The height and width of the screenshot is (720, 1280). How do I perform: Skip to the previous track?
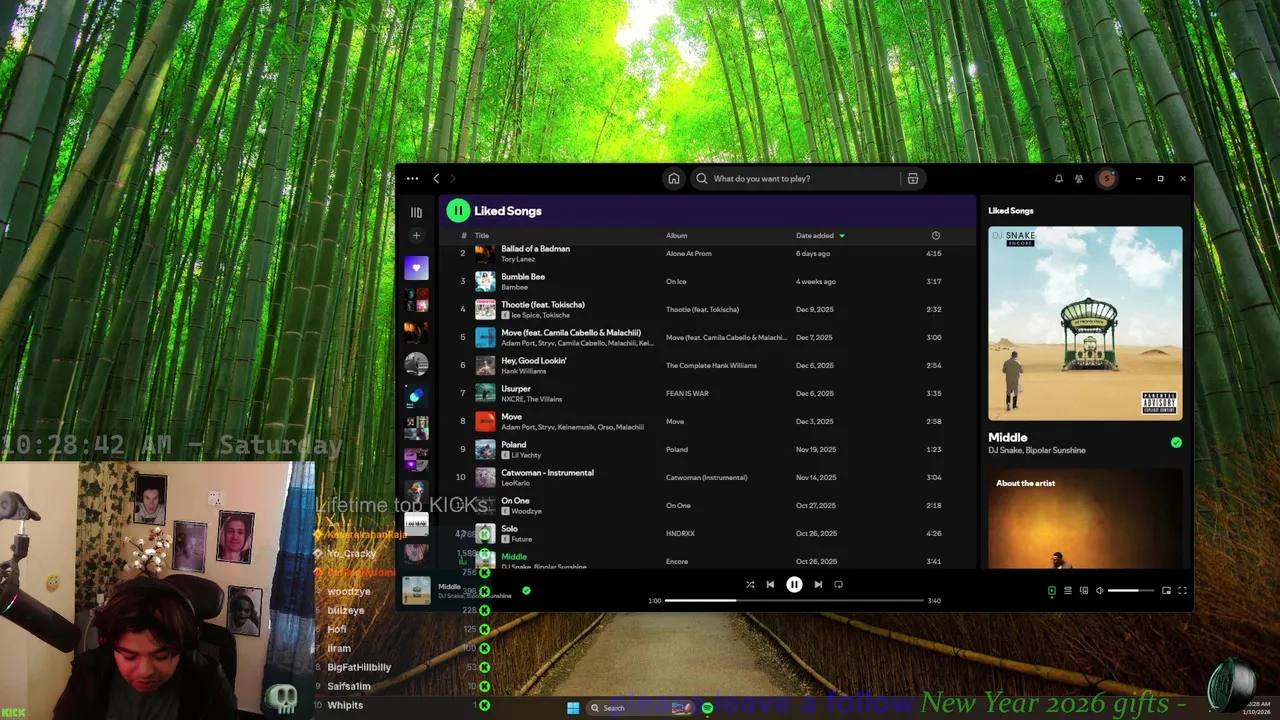[770, 585]
